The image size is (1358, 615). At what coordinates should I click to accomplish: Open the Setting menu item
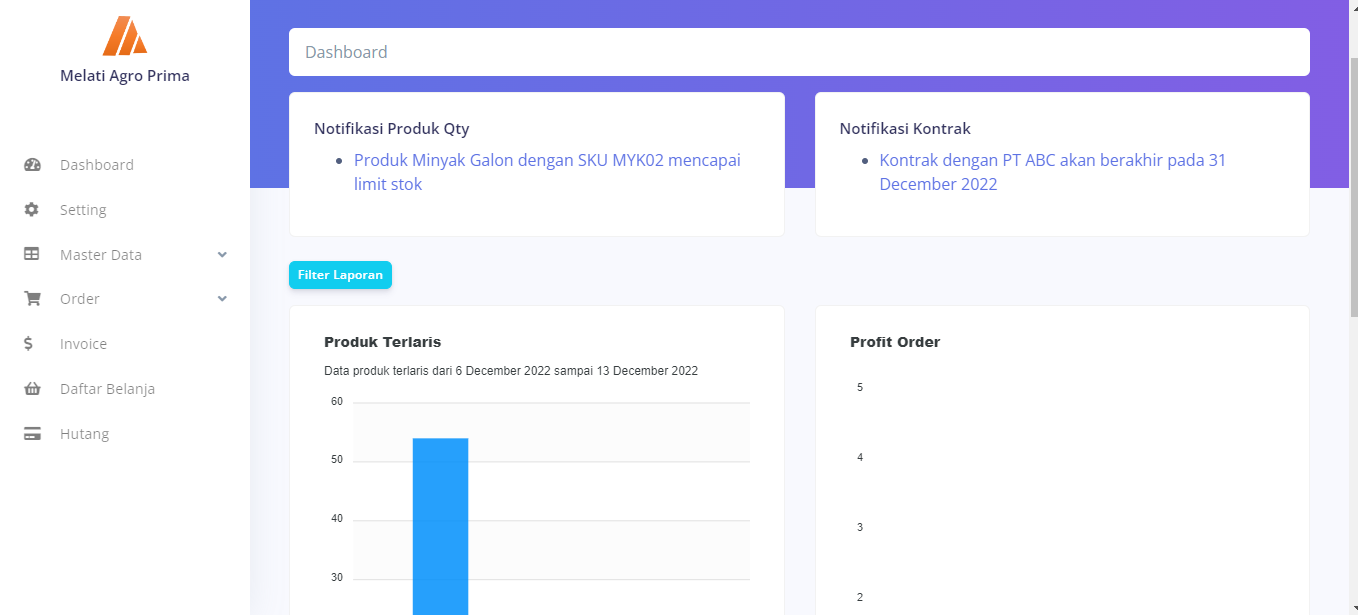pyautogui.click(x=83, y=210)
